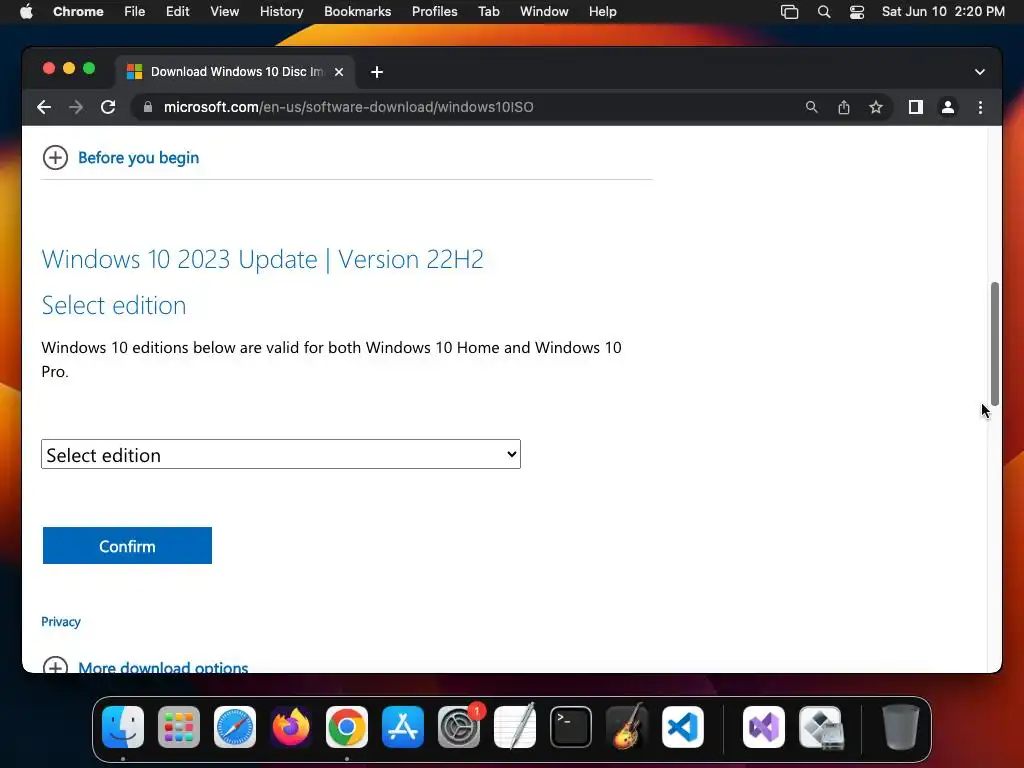Open Visual Studio from the Dock
The image size is (1024, 768).
click(764, 727)
